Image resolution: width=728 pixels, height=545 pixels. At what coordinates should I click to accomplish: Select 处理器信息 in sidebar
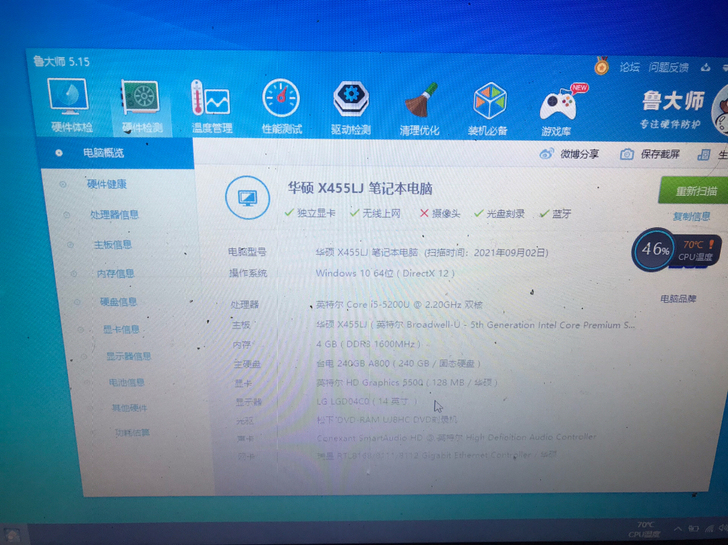click(x=114, y=214)
